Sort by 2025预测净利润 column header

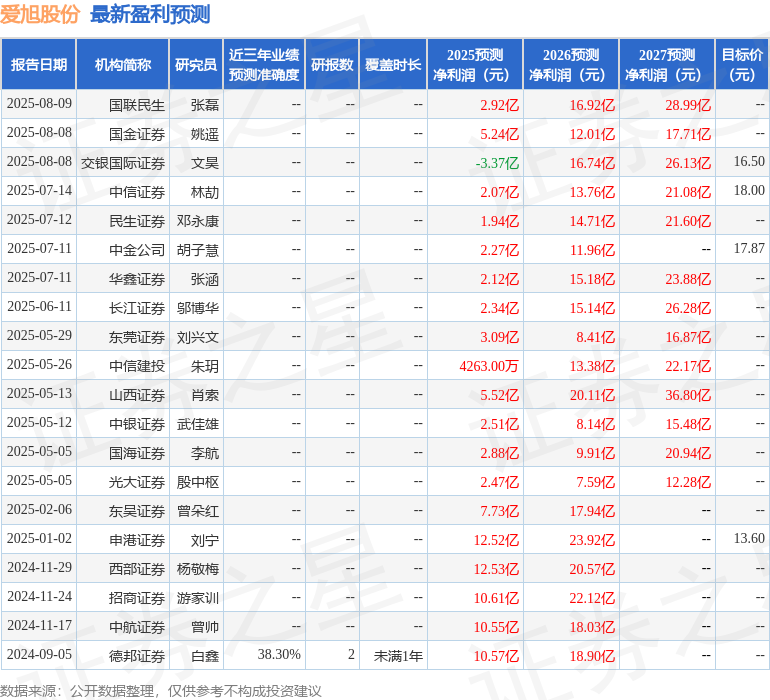point(475,65)
